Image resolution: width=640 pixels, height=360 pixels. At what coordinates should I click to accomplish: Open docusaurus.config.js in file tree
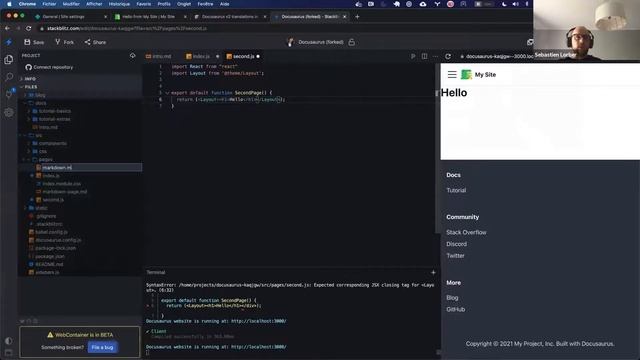click(x=58, y=240)
